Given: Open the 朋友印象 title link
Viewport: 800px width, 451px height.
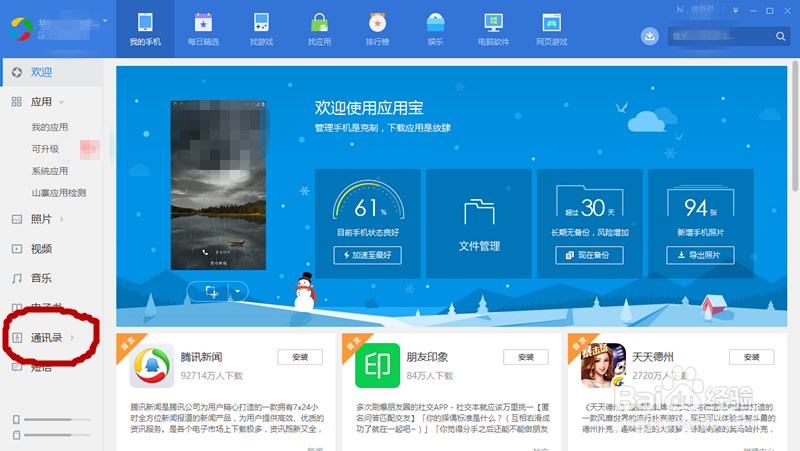Looking at the screenshot, I should tap(427, 357).
